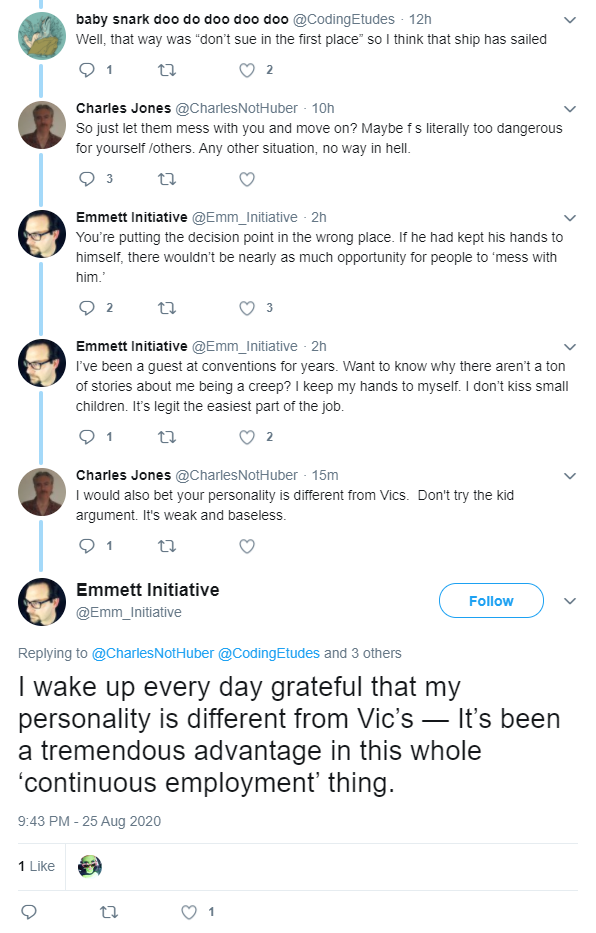Like the main tweet at bottom
This screenshot has width=596, height=933.
pyautogui.click(x=189, y=912)
